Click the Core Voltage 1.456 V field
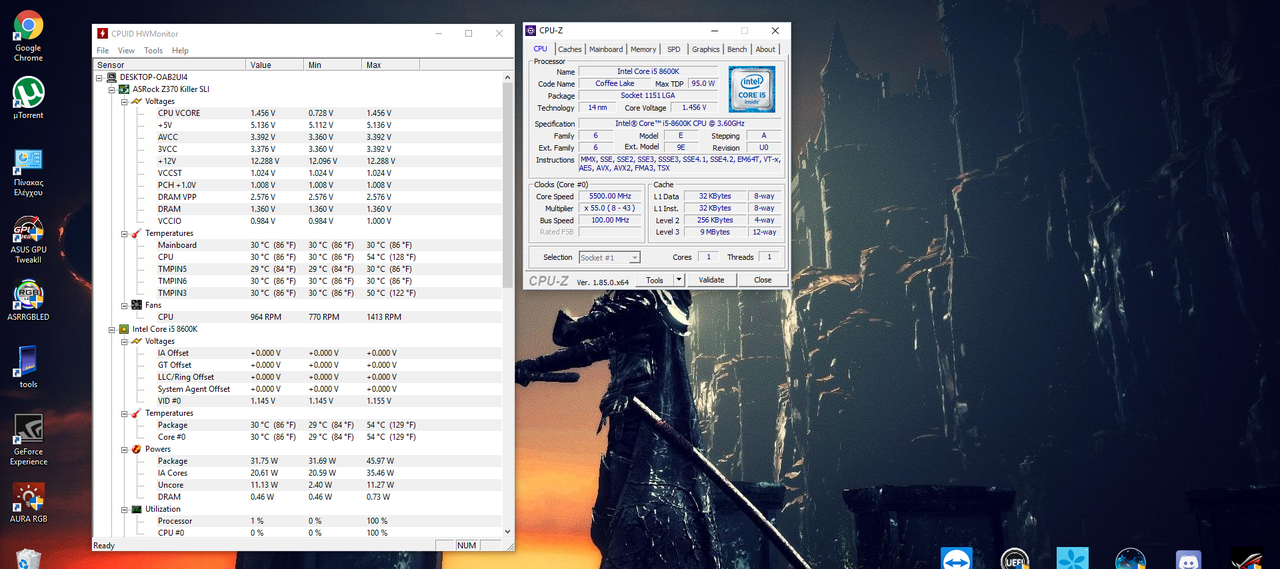The height and width of the screenshot is (569, 1280). (x=695, y=108)
